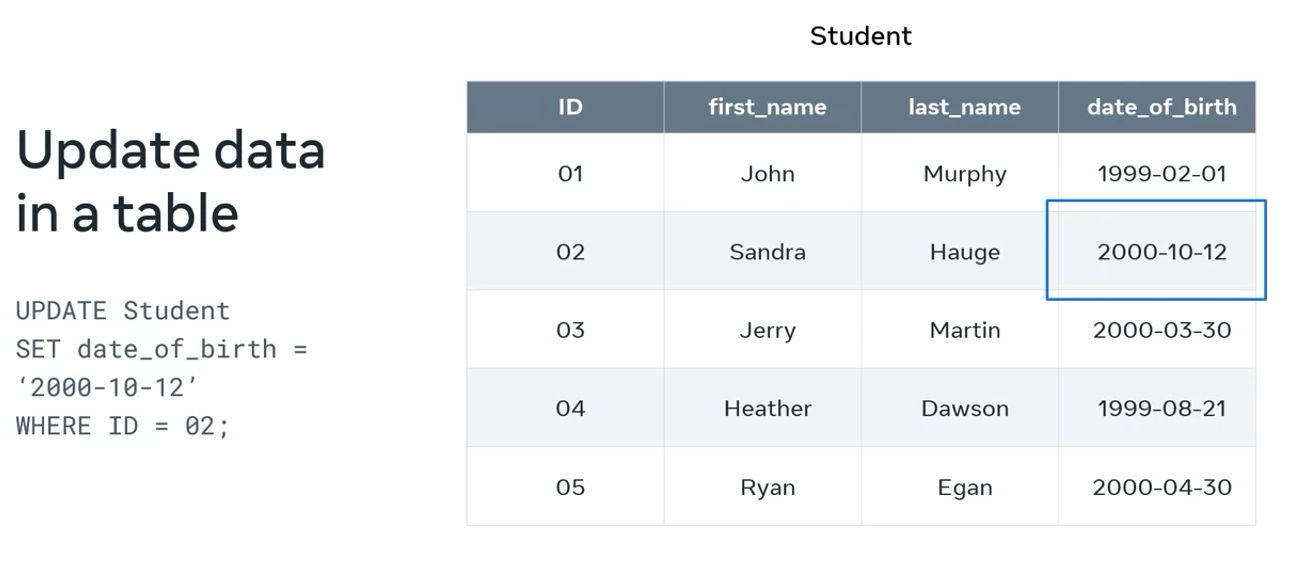Click the Jerry cell in the table
The height and width of the screenshot is (574, 1293).
point(767,330)
